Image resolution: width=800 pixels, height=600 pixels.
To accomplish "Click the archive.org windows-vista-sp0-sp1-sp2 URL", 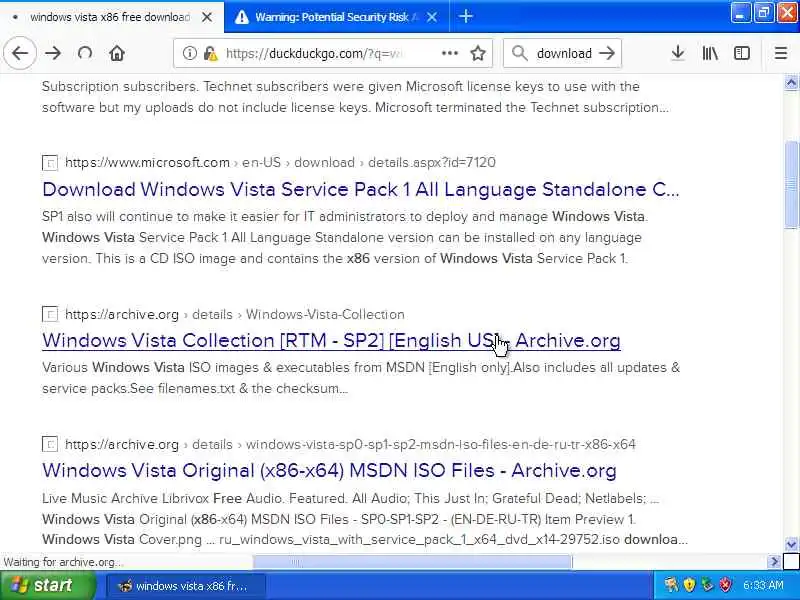I will point(350,444).
